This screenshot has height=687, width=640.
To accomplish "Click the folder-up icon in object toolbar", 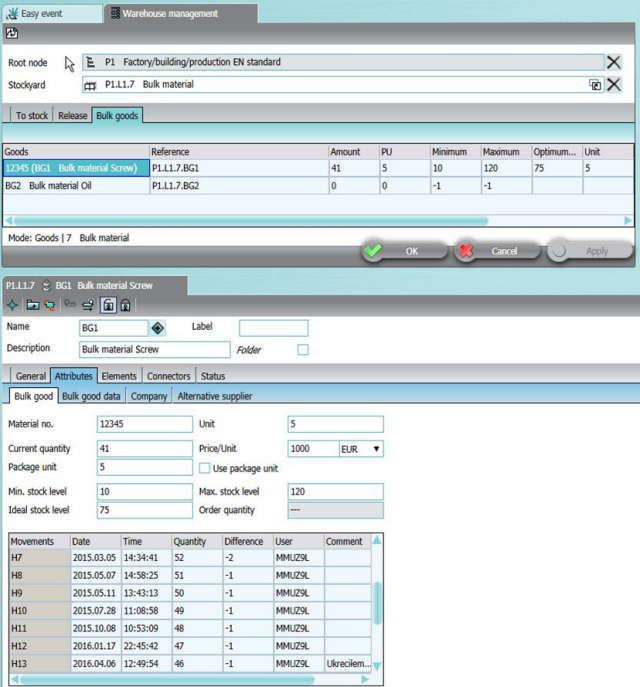I will pos(33,305).
